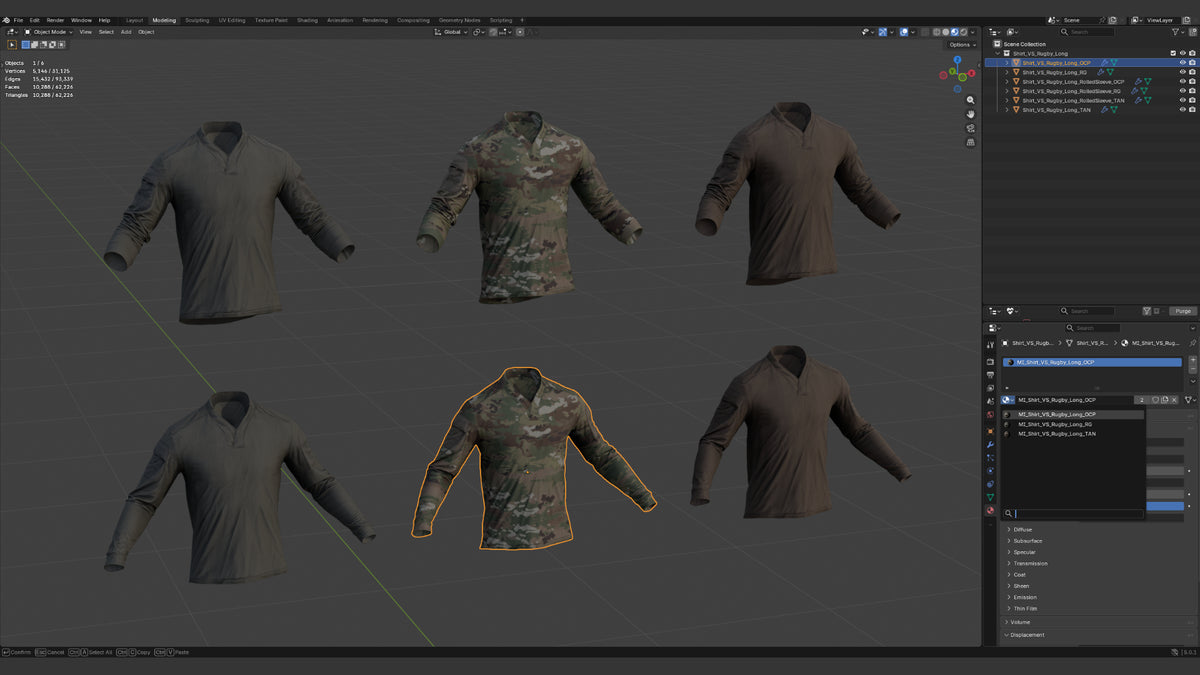Open the Global transform orientation dropdown

pos(451,32)
